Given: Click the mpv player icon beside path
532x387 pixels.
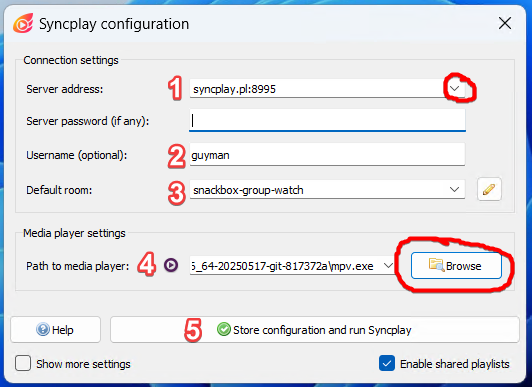Looking at the screenshot, I should pyautogui.click(x=171, y=265).
